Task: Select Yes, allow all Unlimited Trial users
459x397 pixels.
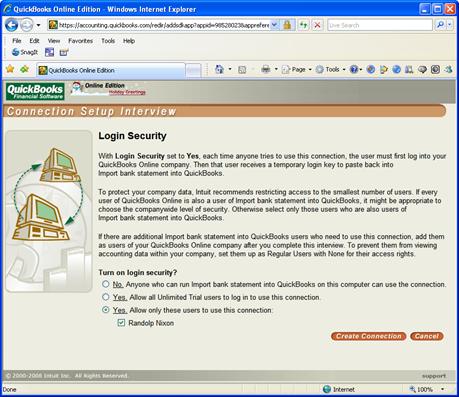Action: pyautogui.click(x=106, y=297)
